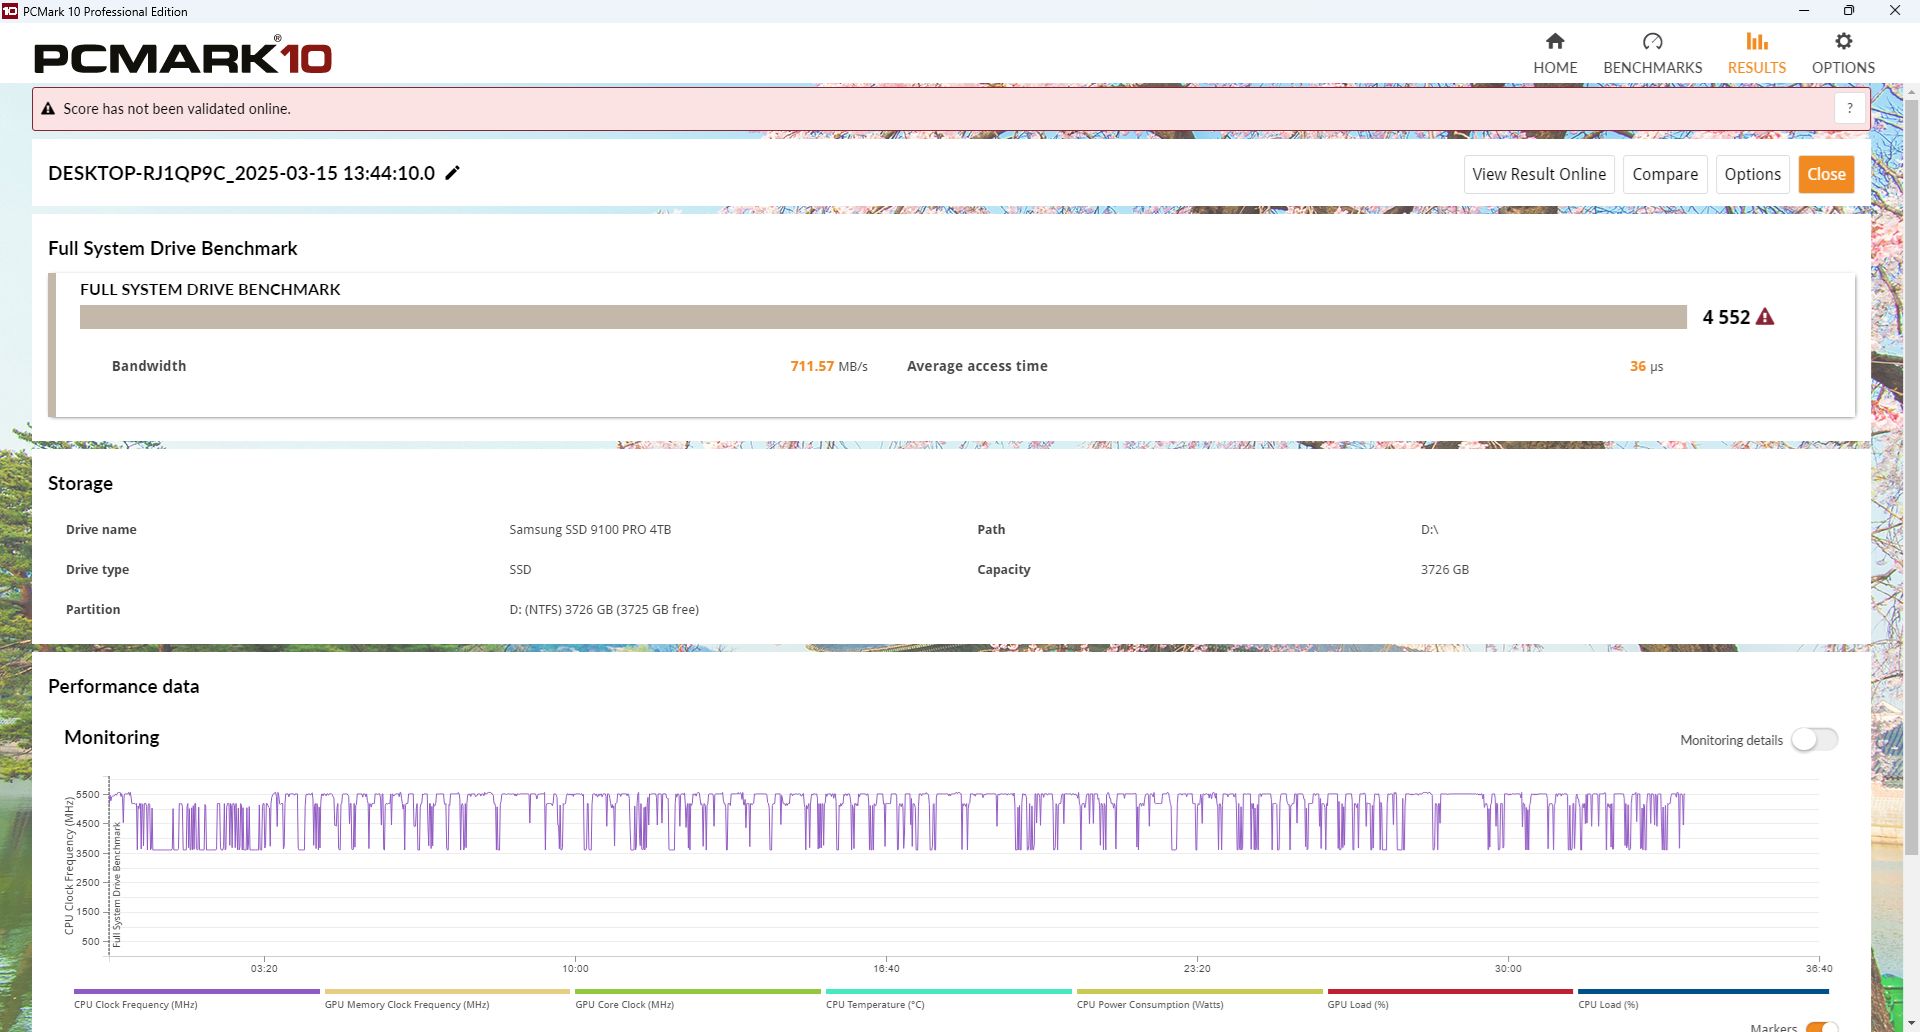
Task: Click the PCMark 10 logo
Action: point(183,56)
